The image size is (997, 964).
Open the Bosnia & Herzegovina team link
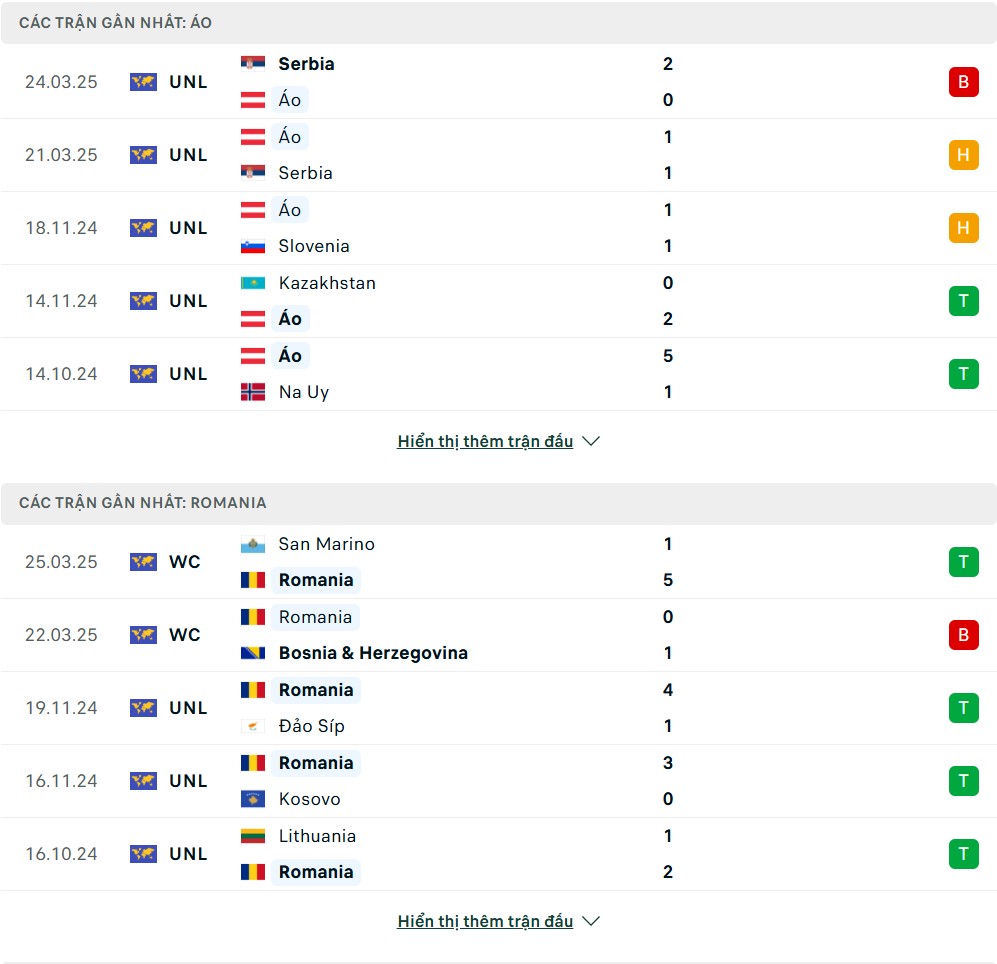click(x=373, y=653)
